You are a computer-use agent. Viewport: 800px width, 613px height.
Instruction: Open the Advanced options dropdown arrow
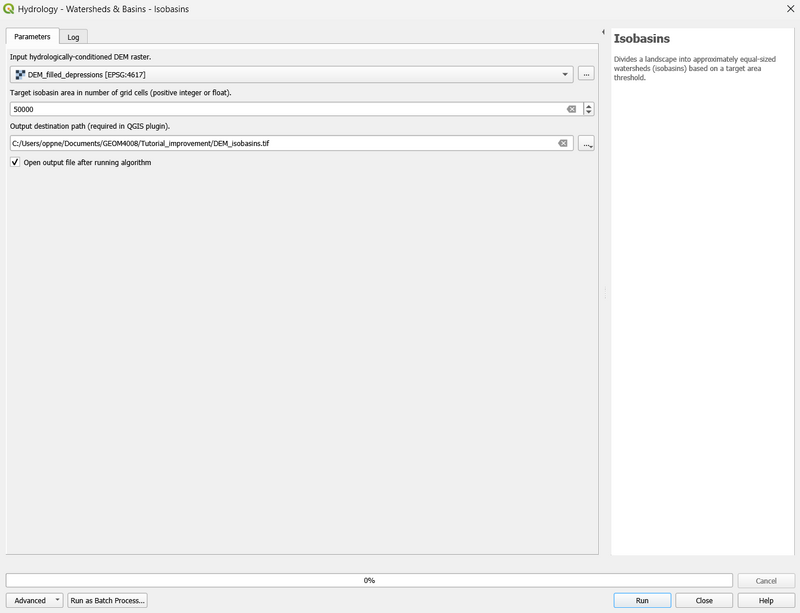(58, 600)
